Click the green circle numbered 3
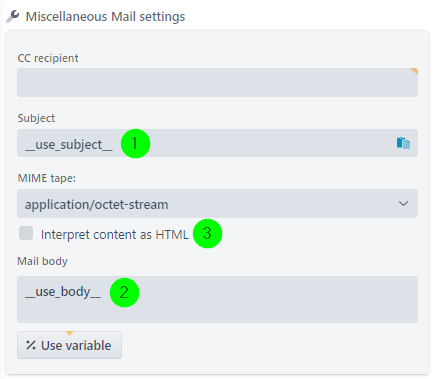 [x=207, y=233]
